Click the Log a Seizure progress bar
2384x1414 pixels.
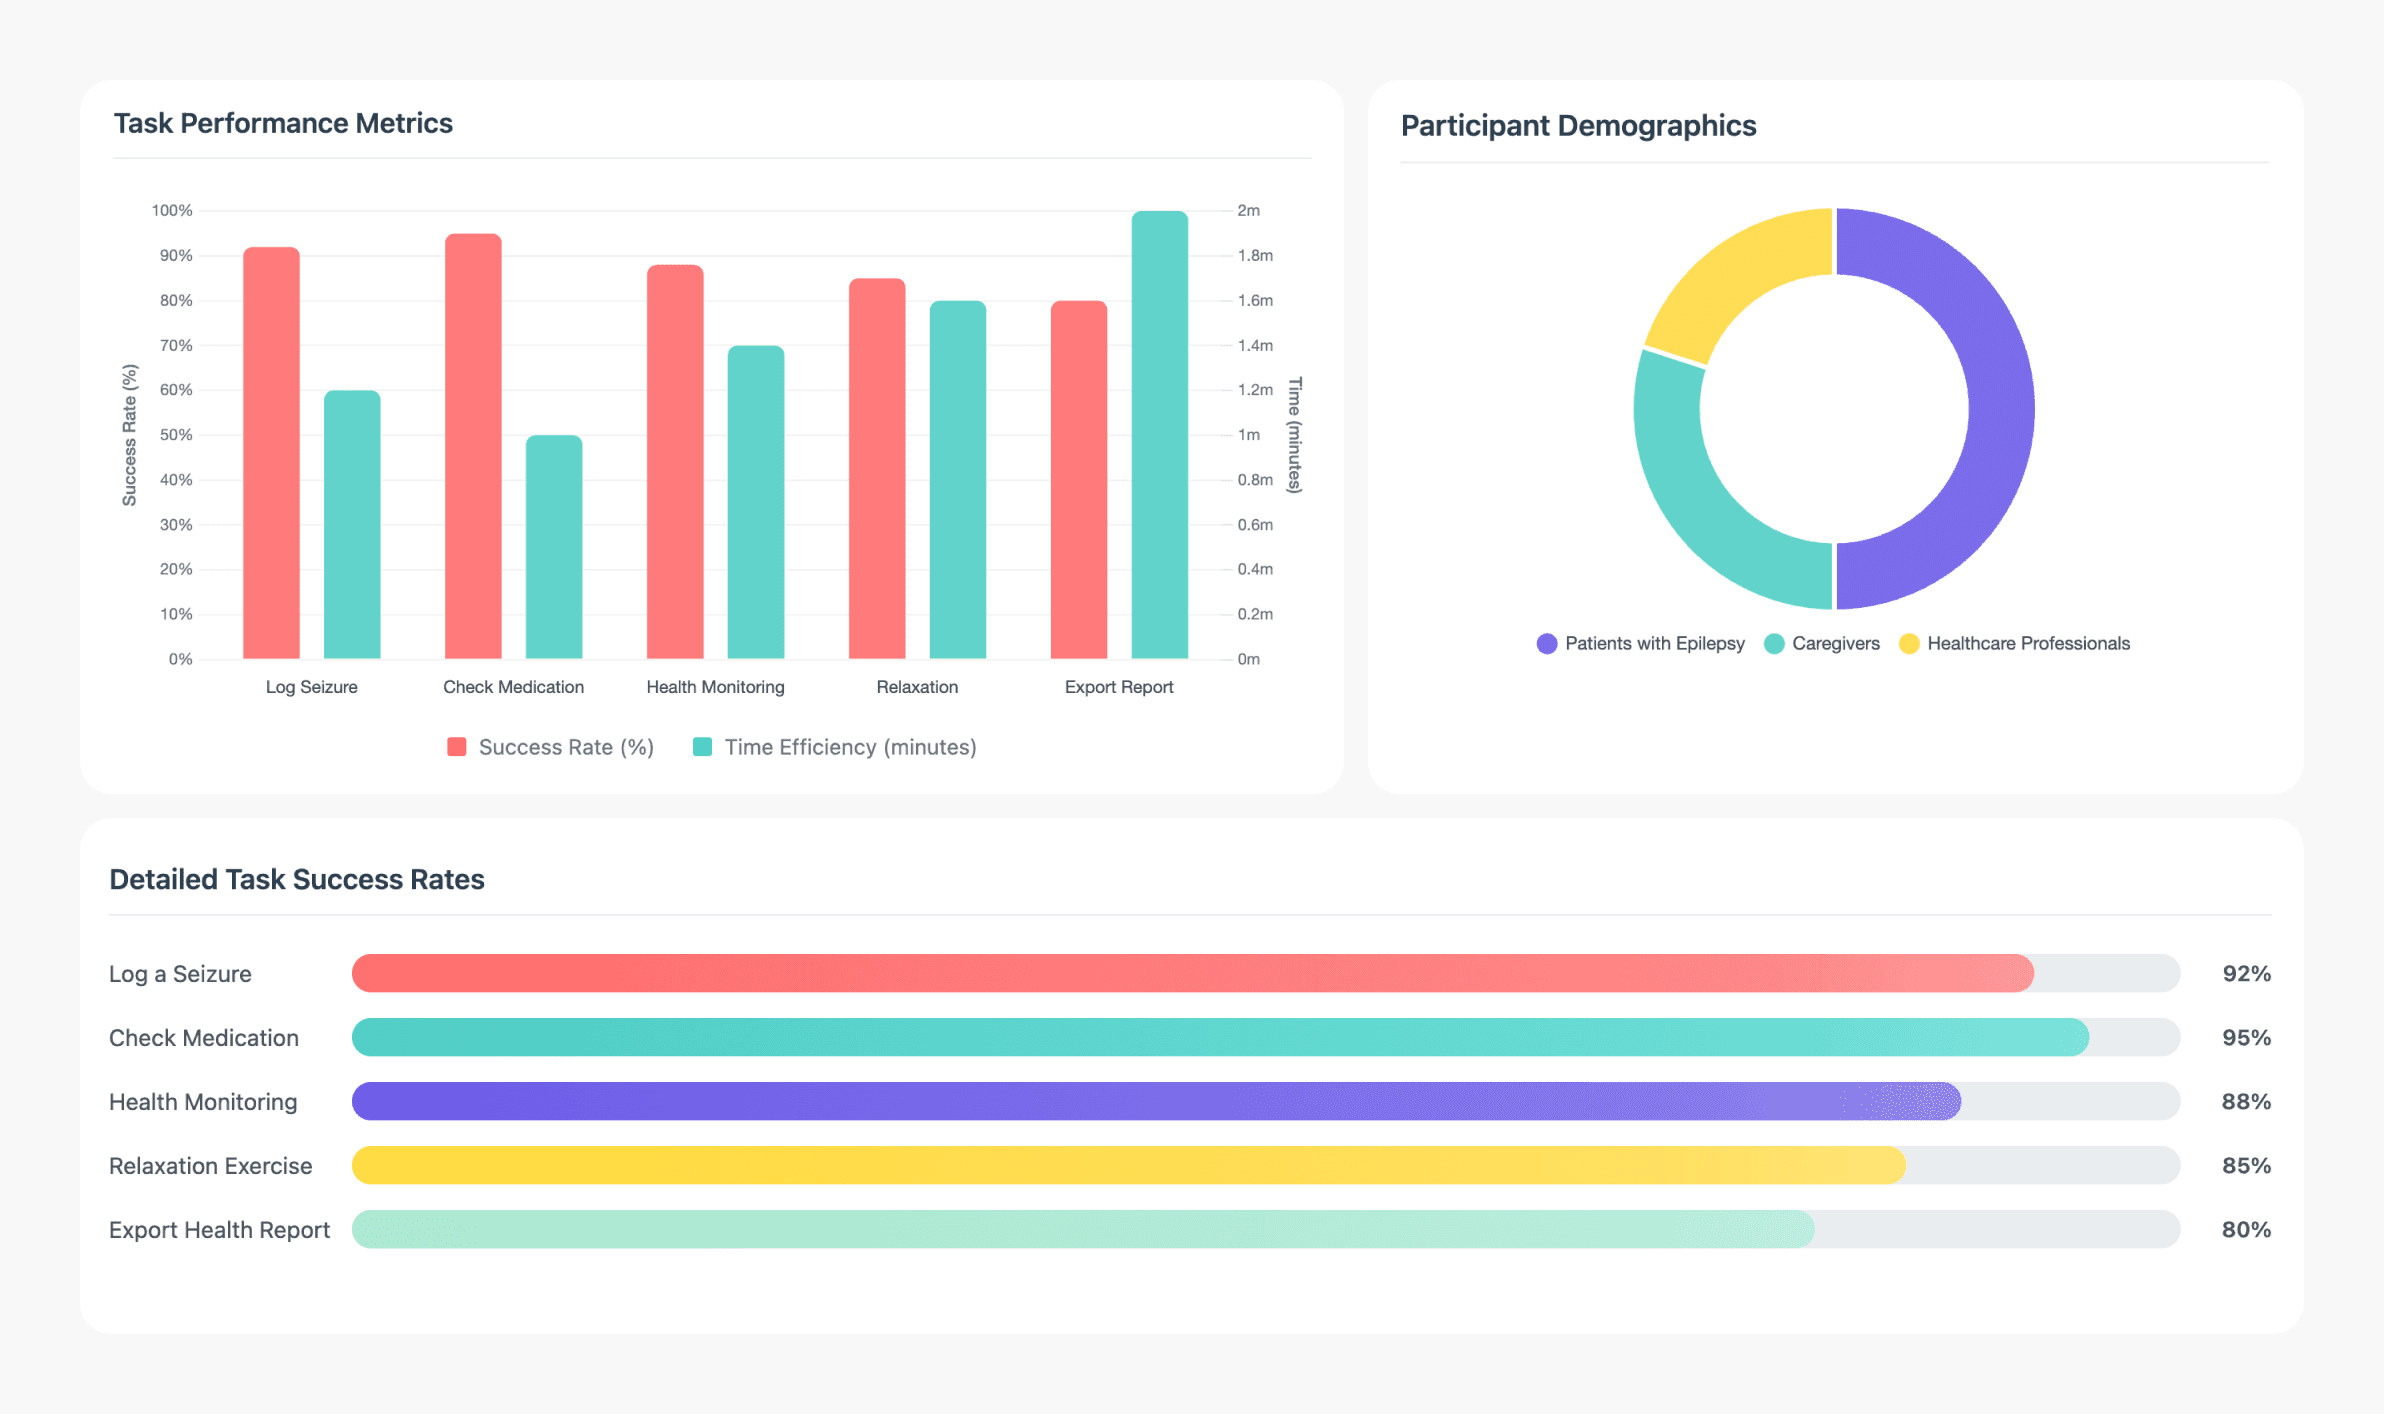point(1190,973)
